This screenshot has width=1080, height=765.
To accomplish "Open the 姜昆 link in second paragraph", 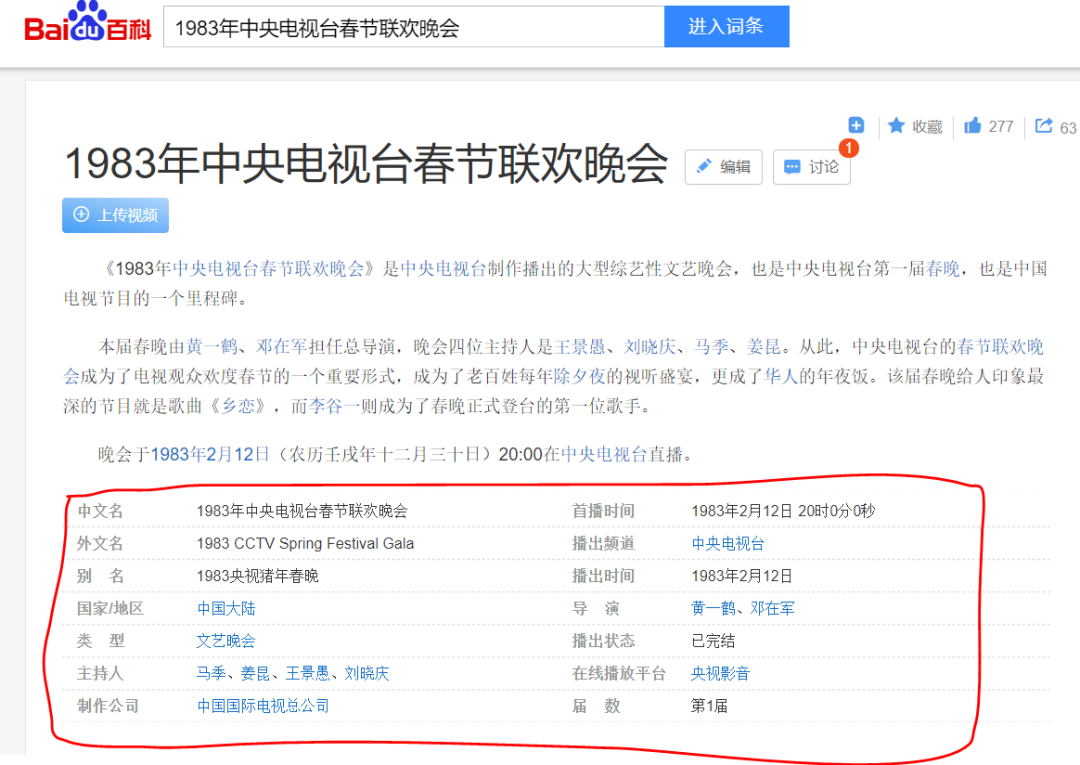I will pos(765,347).
